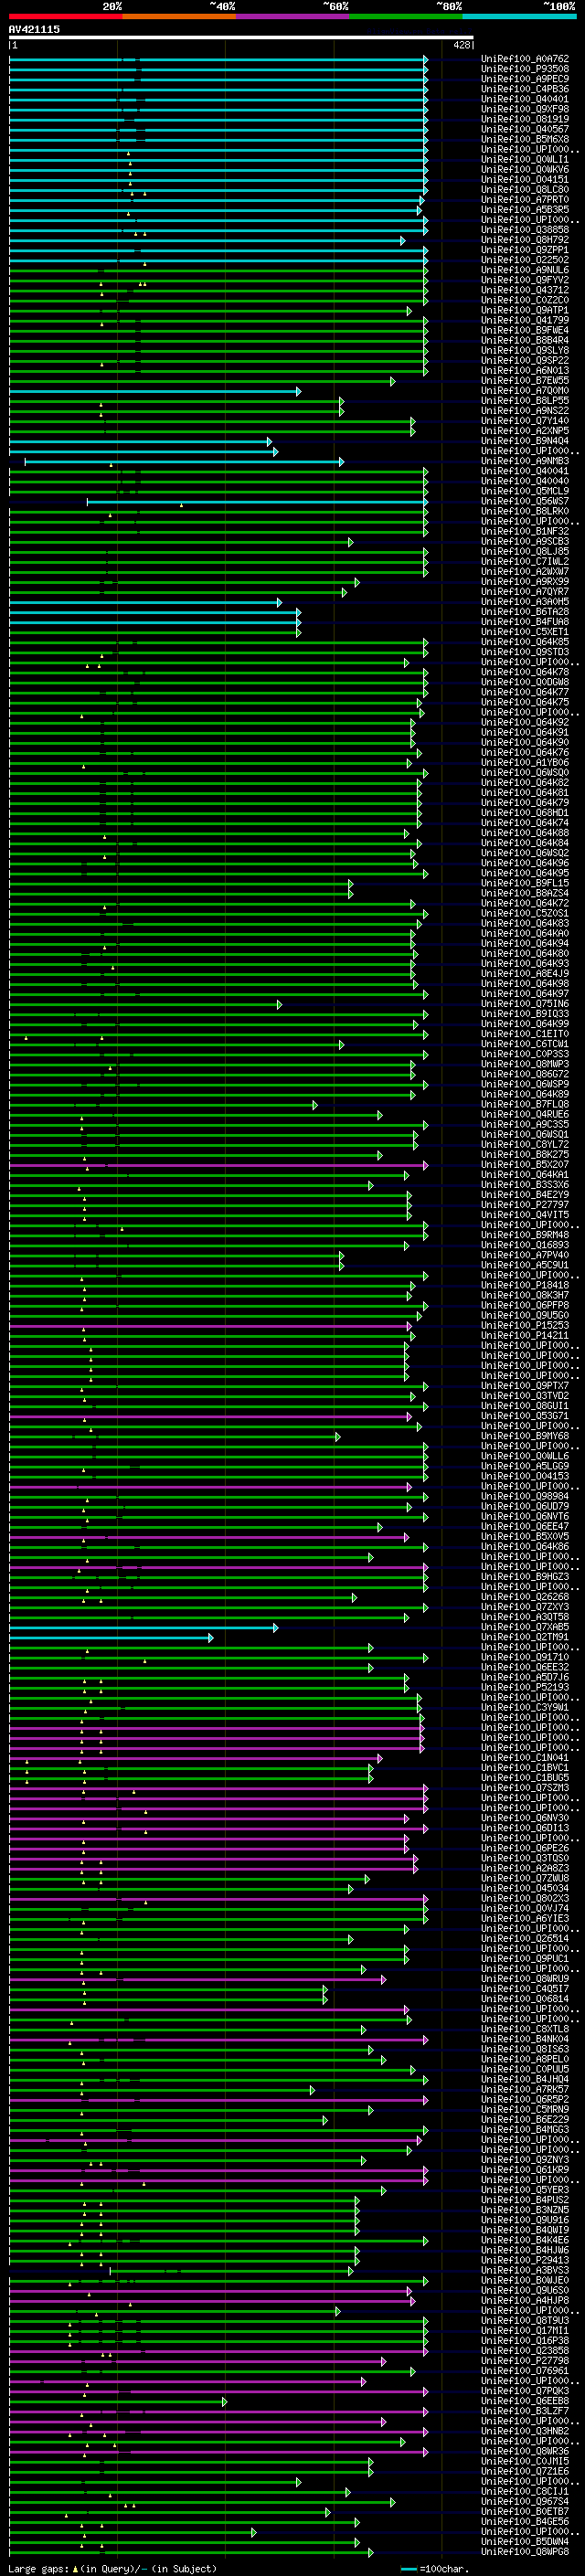Open hit UniRef100_C4PB36
Image resolution: width=585 pixels, height=2576 pixels.
(x=525, y=89)
